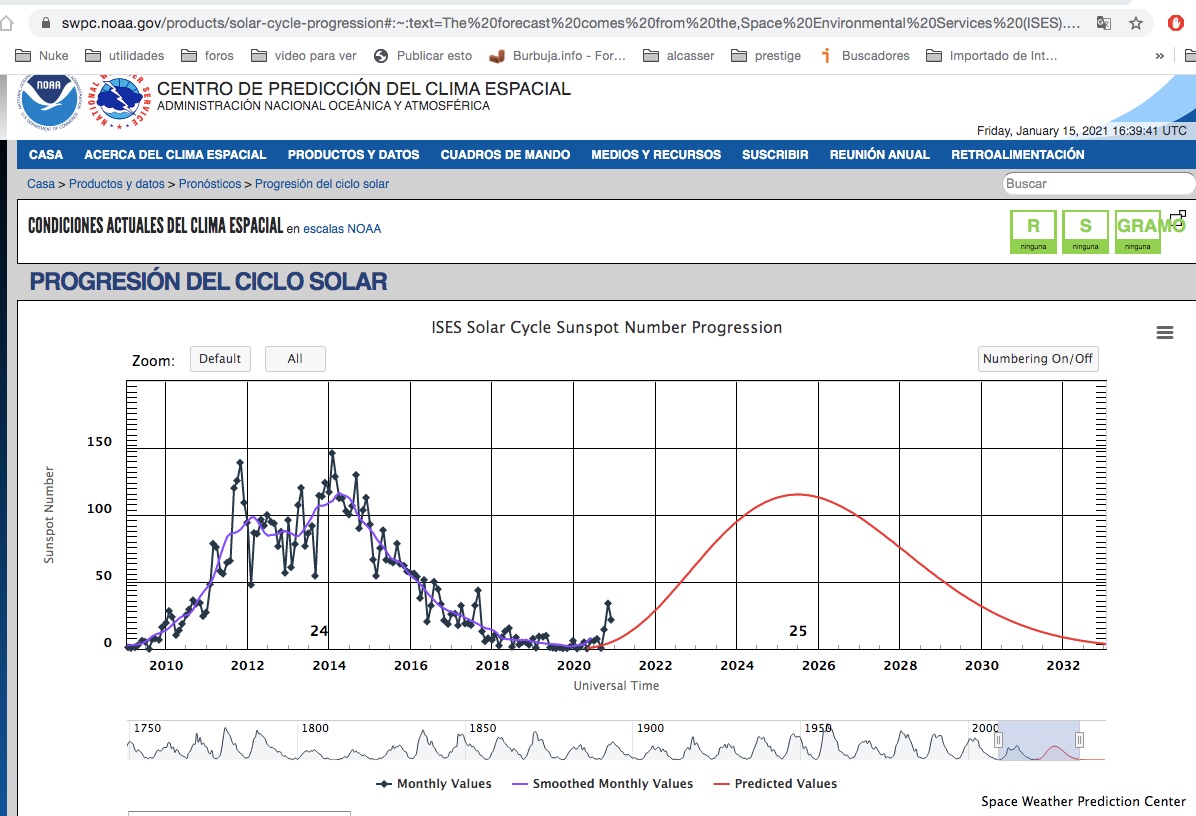Set chart zoom to All

(295, 359)
